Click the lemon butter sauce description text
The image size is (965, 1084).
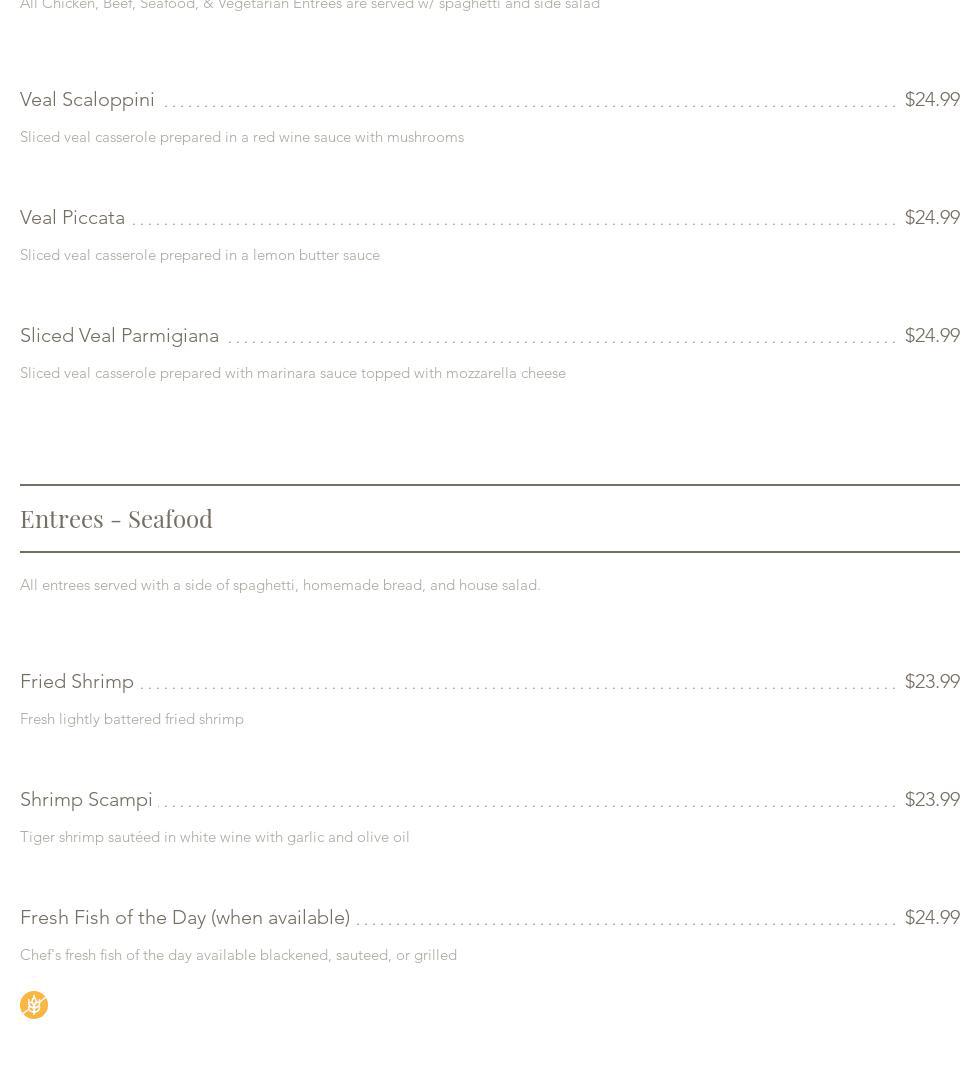(x=200, y=256)
